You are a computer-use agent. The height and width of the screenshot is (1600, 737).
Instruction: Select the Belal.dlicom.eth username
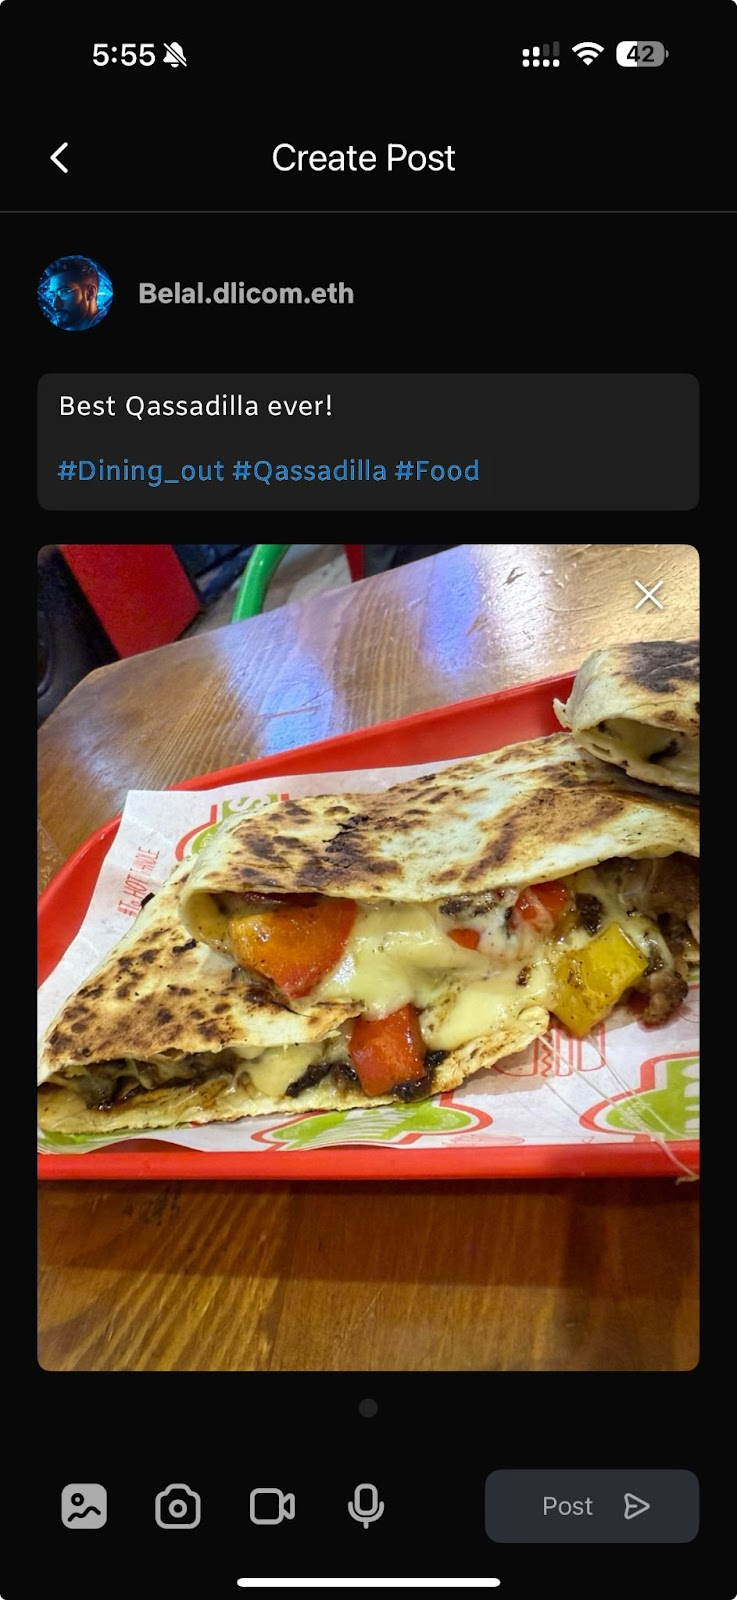tap(246, 293)
